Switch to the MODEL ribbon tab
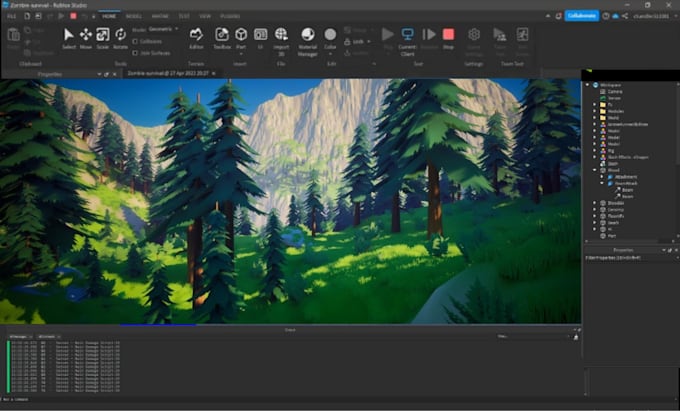 point(134,16)
